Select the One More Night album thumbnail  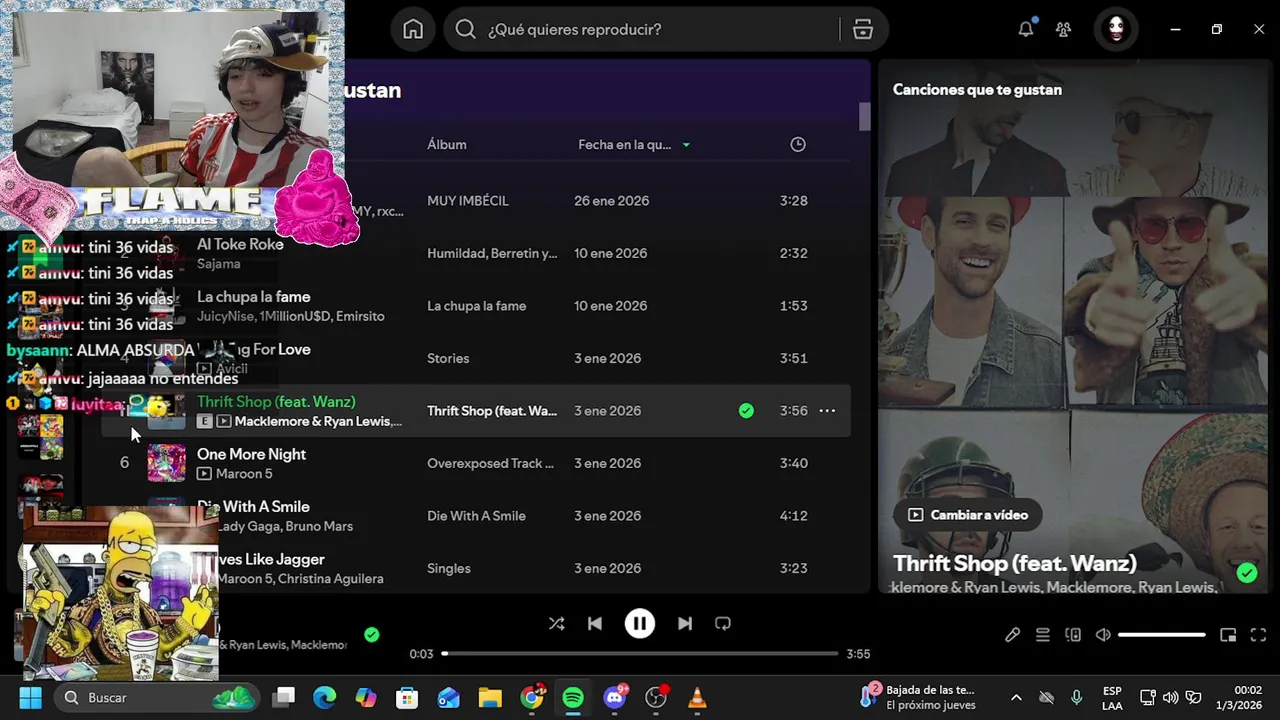(167, 463)
